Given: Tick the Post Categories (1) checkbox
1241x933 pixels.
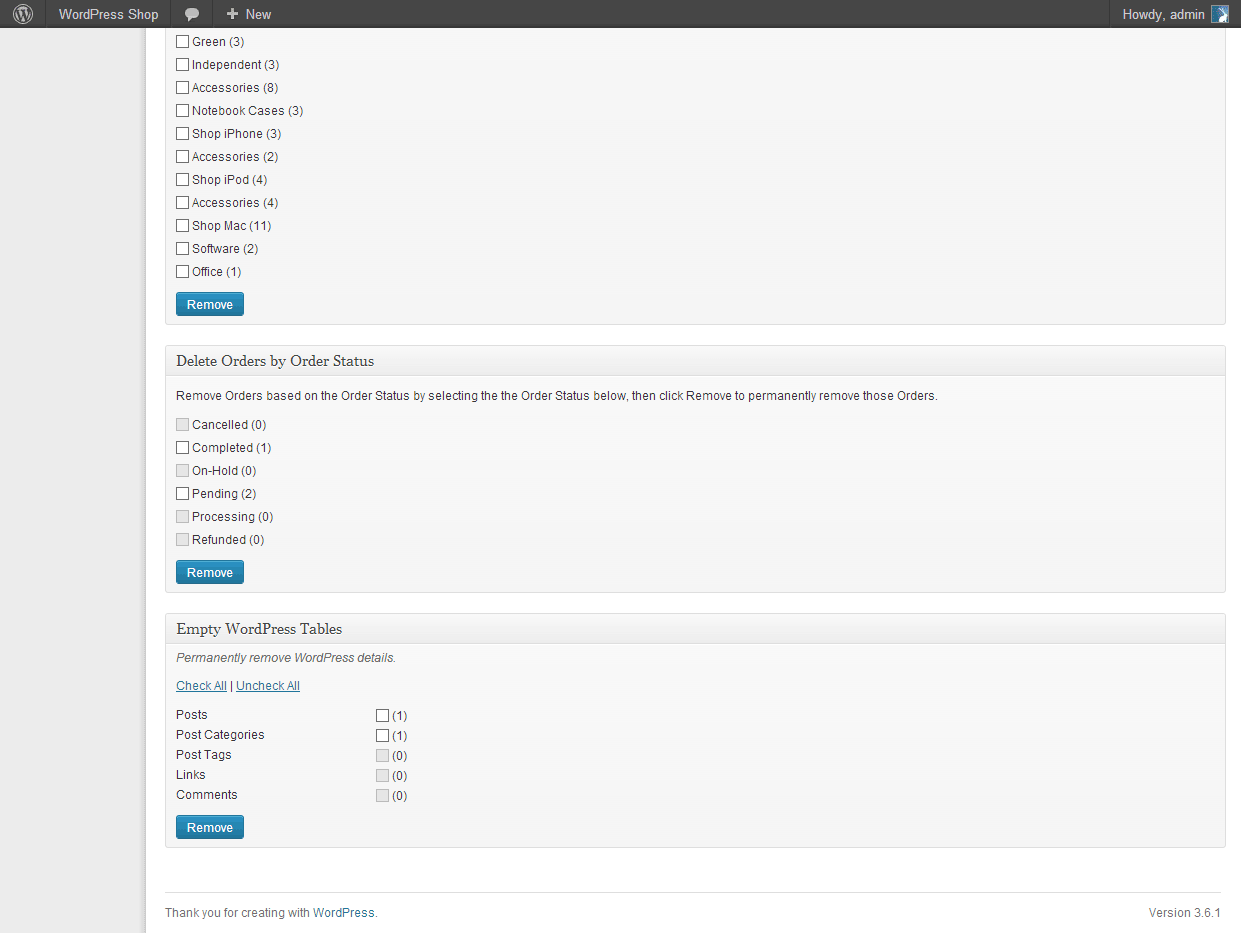Looking at the screenshot, I should (x=382, y=735).
